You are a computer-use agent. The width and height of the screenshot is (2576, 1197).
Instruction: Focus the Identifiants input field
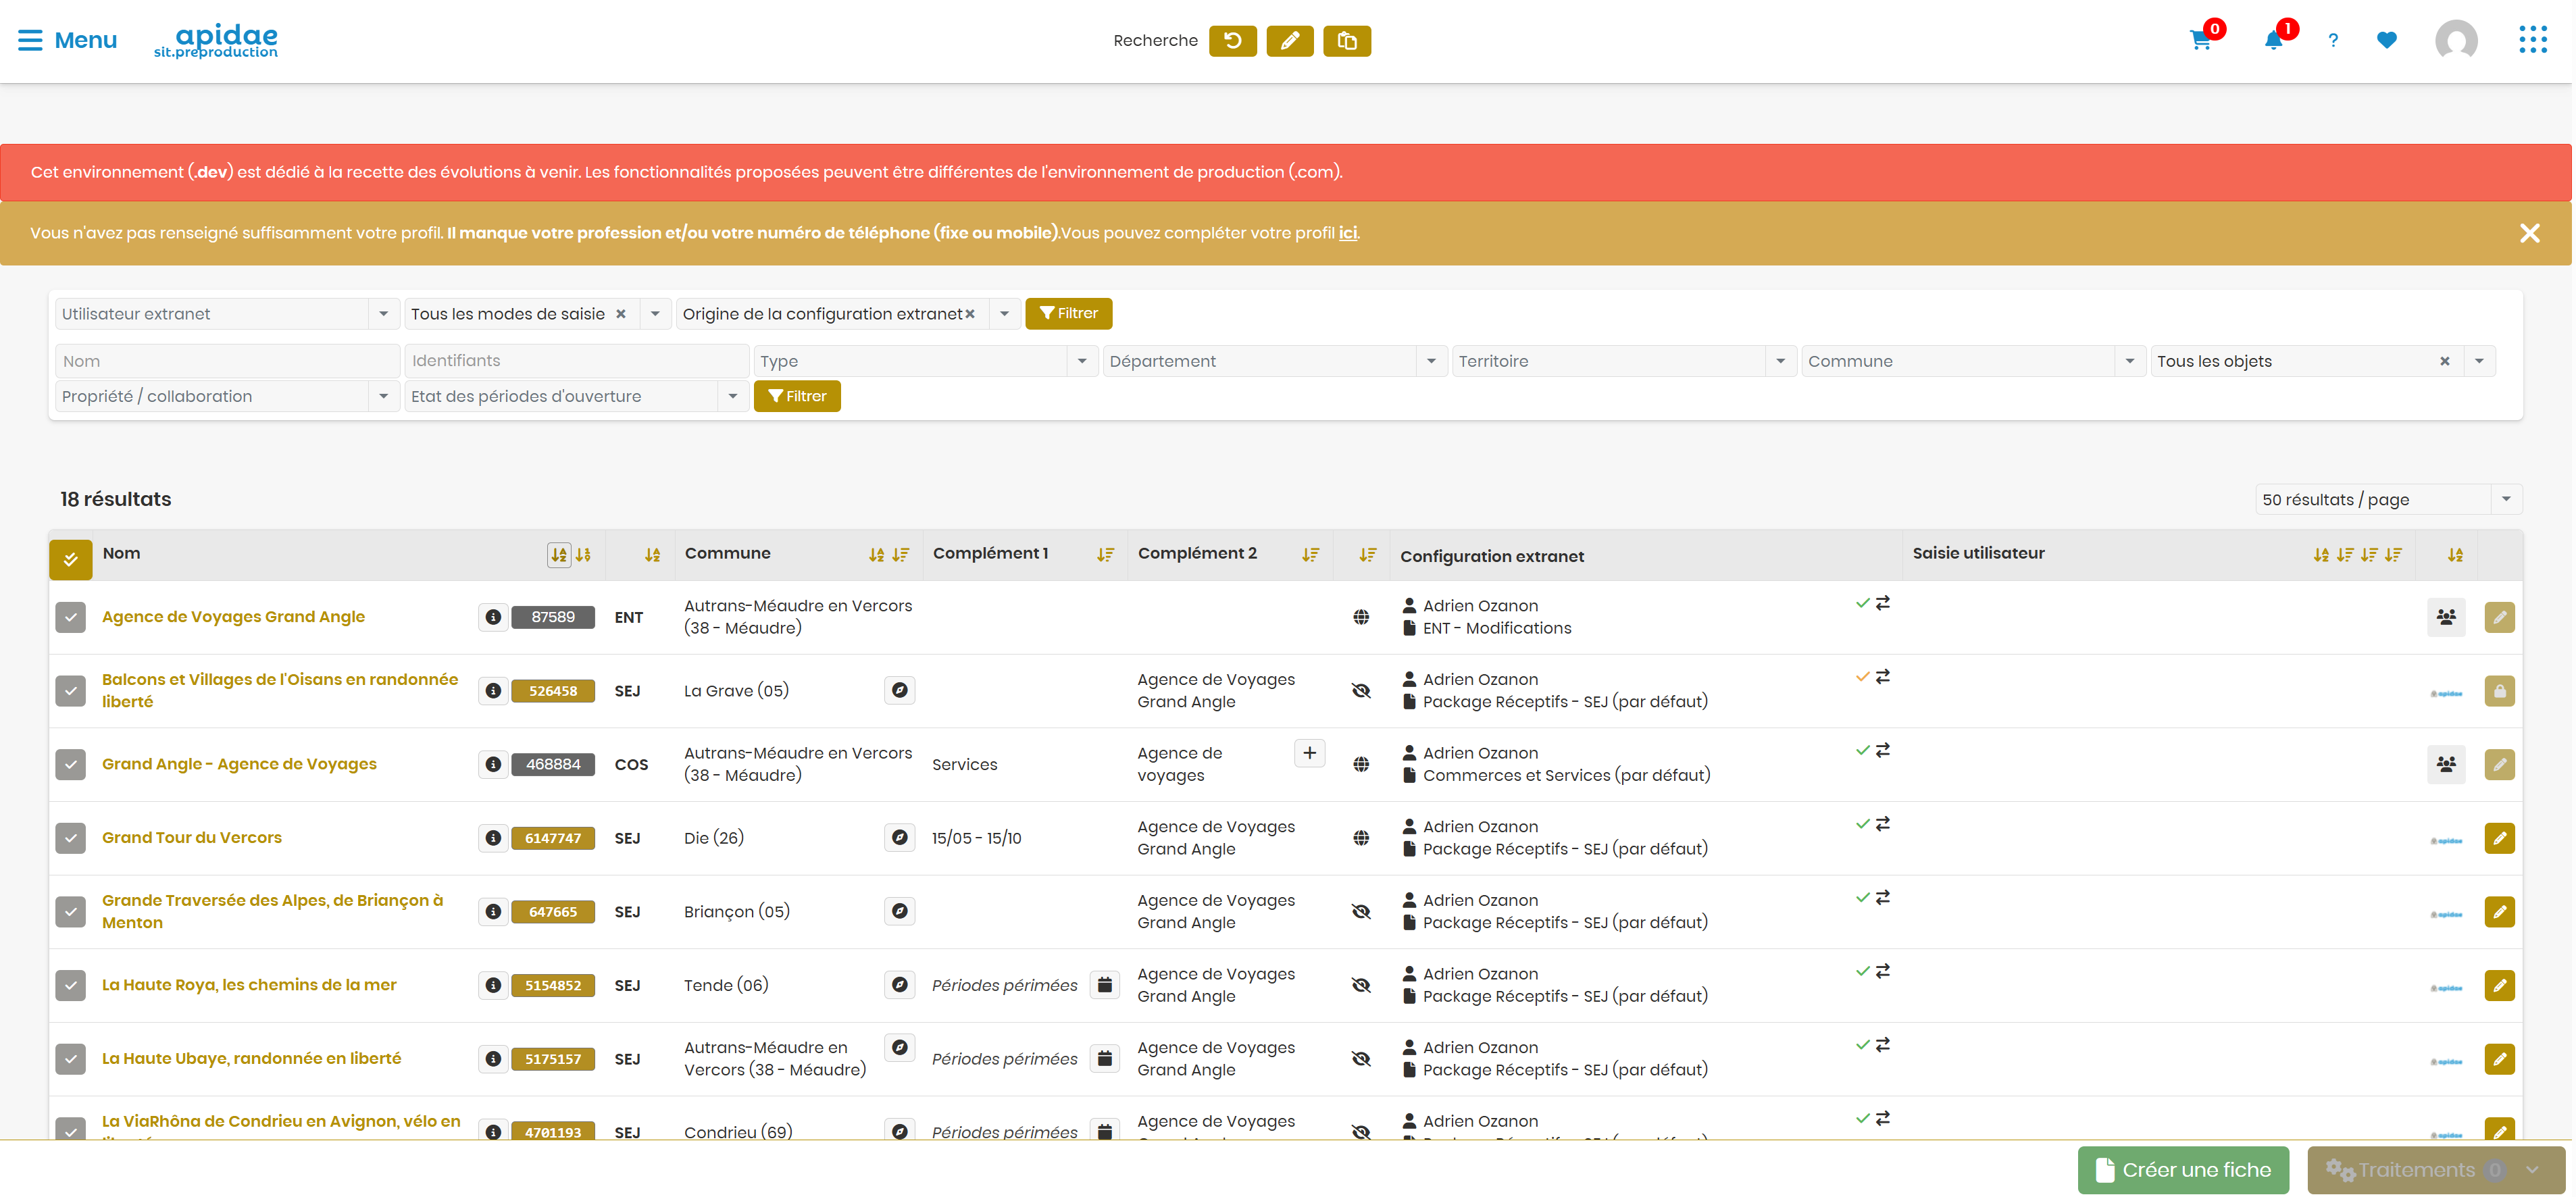pyautogui.click(x=576, y=361)
